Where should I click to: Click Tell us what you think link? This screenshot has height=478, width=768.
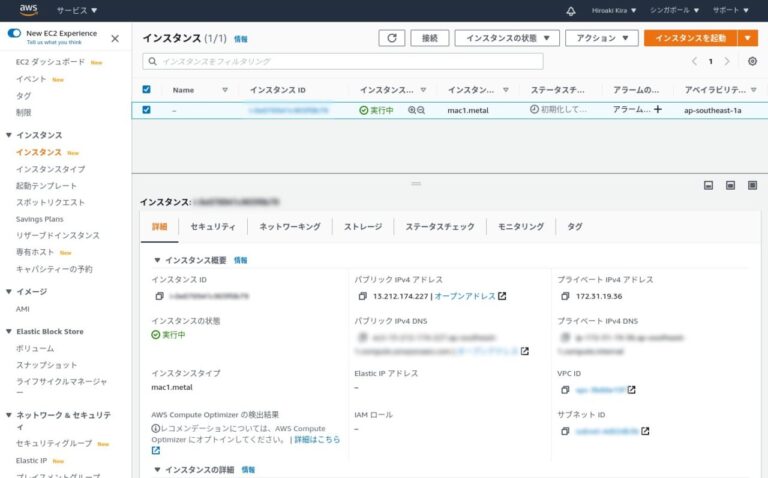(54, 43)
